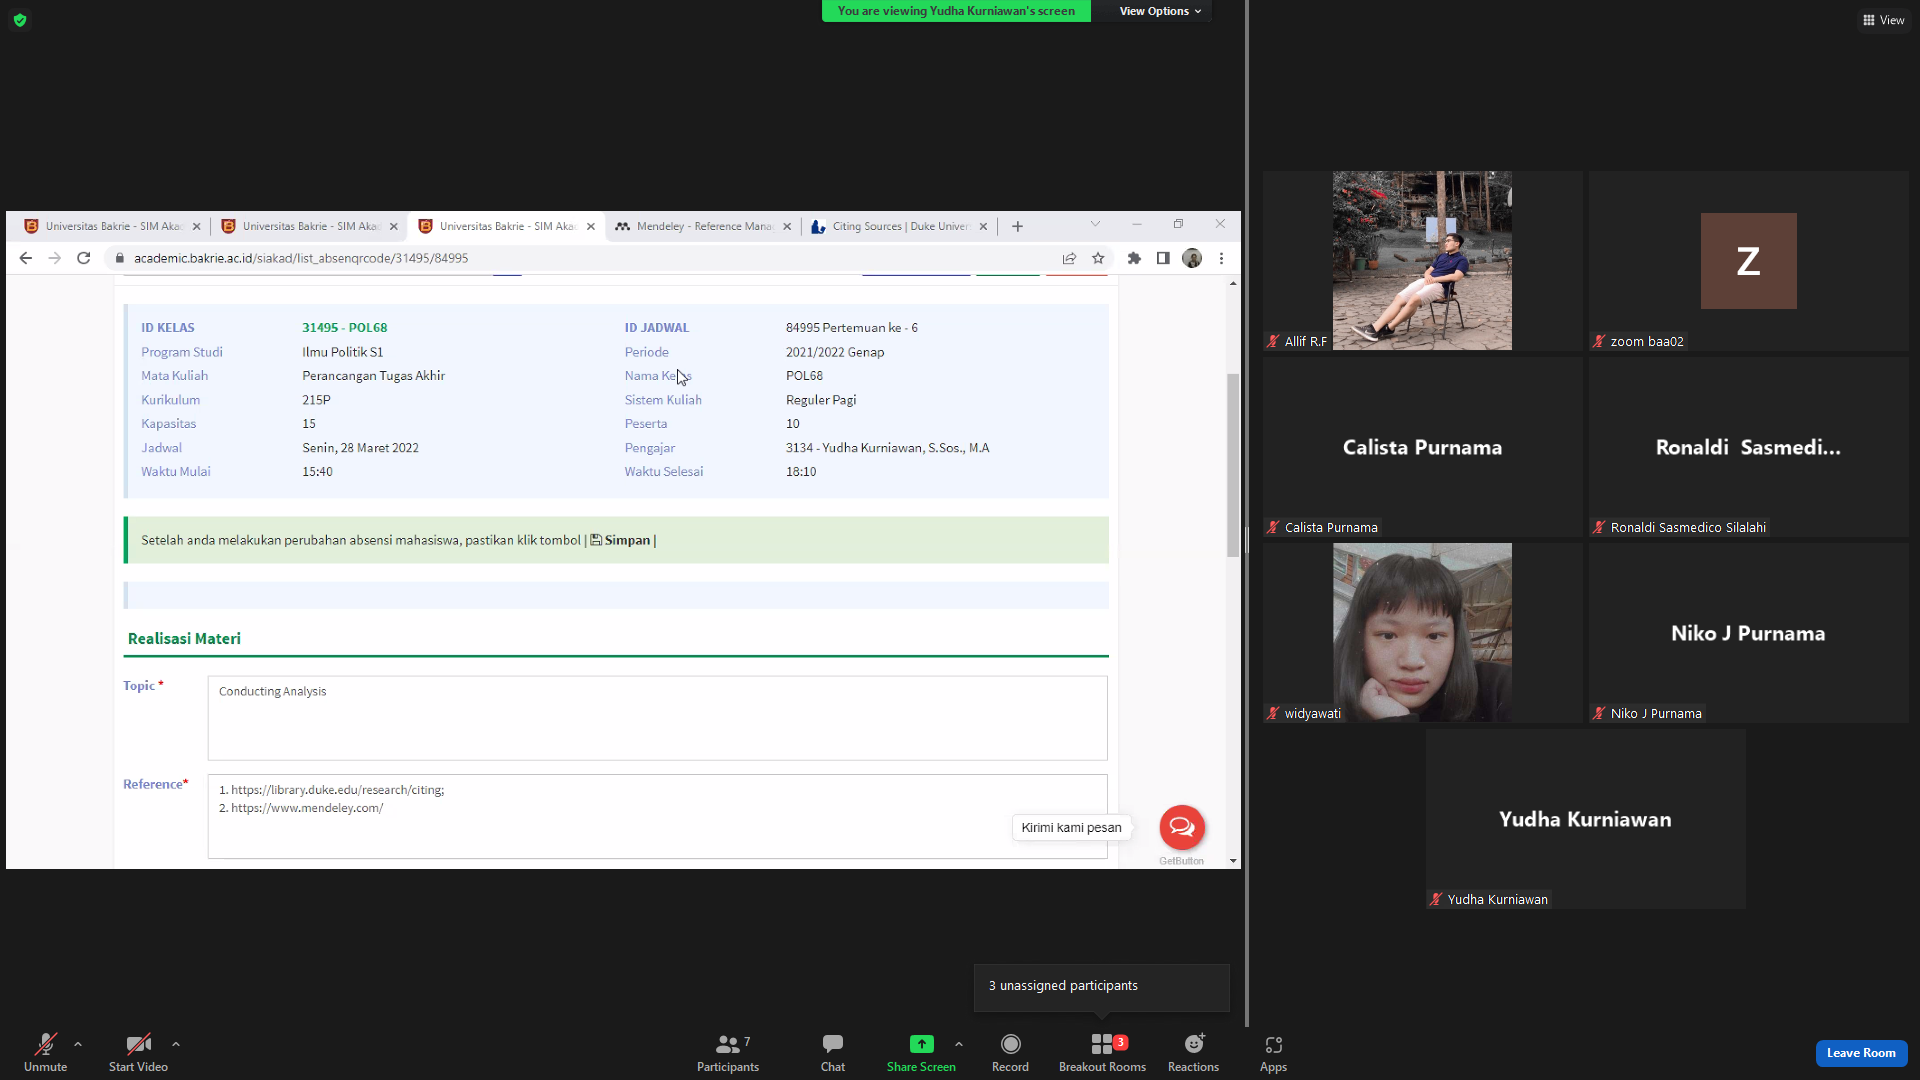
Task: Bookmark this page with the star icon
Action: tap(1098, 258)
